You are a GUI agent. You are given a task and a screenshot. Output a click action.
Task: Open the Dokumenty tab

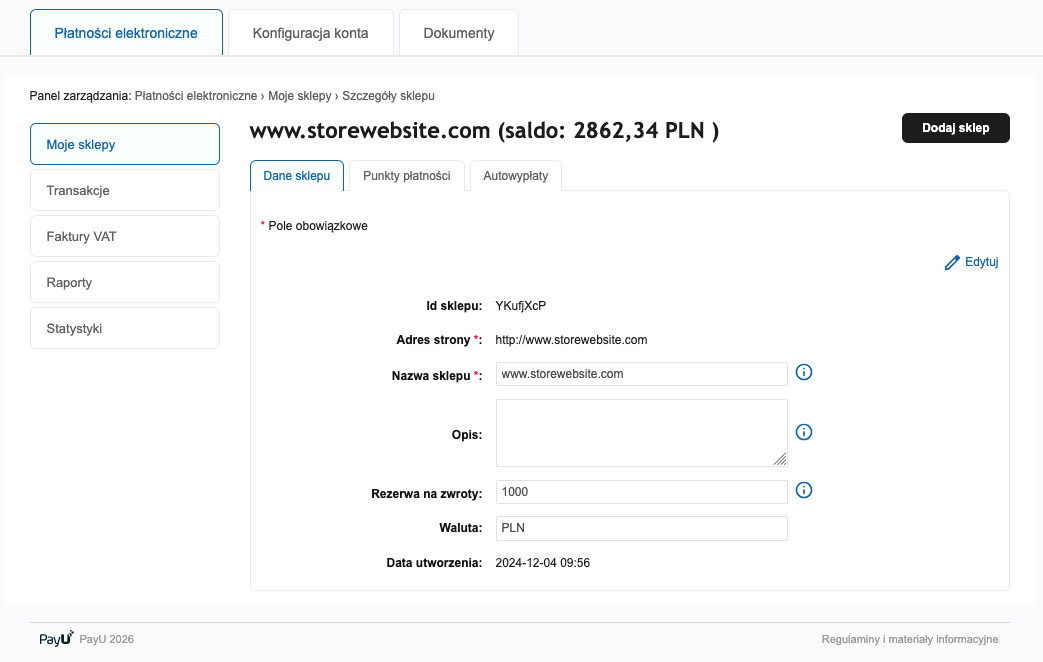[x=458, y=32]
